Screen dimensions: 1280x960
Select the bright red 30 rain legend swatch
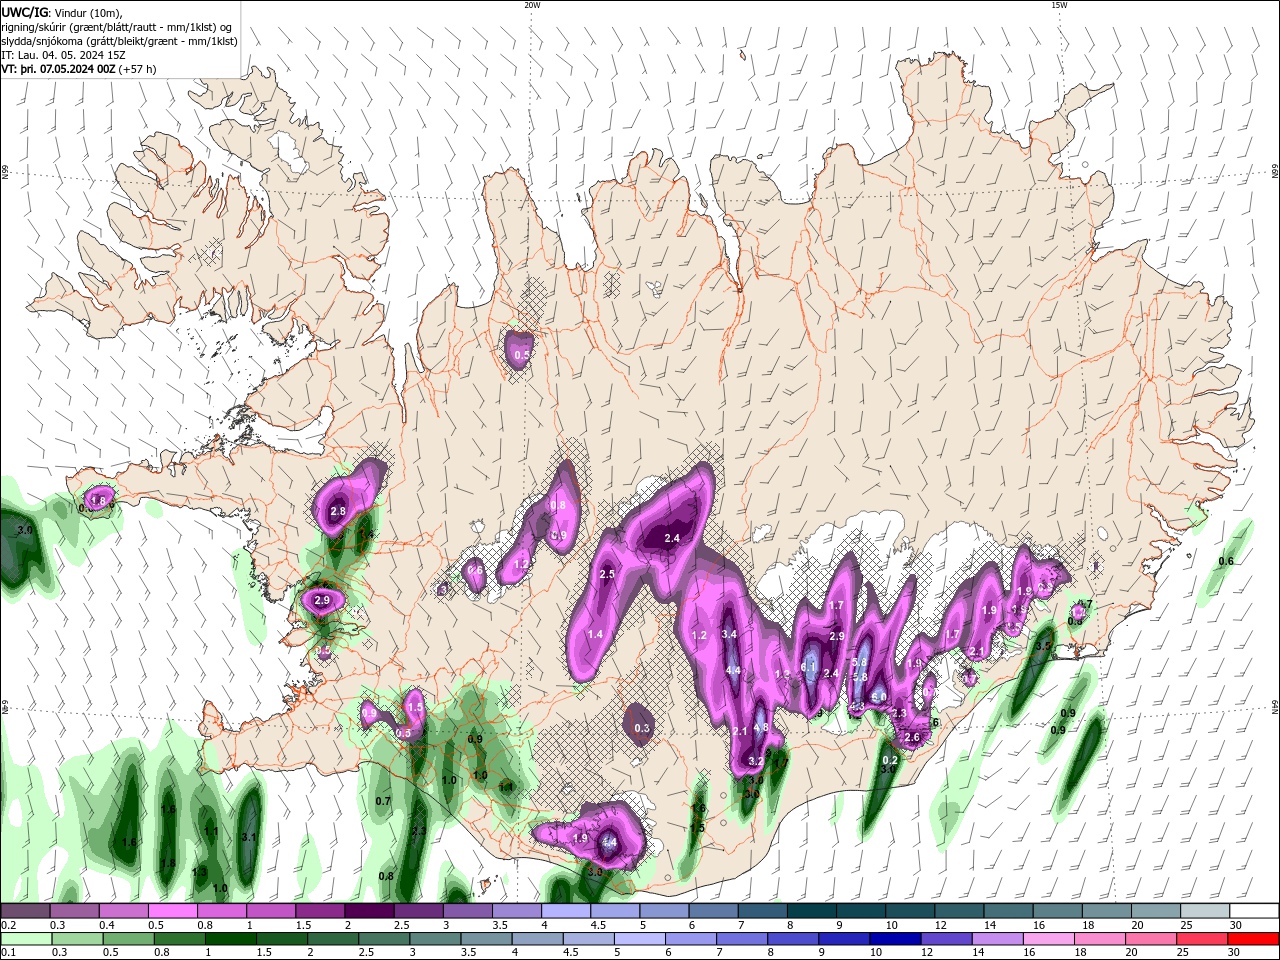click(x=1254, y=939)
